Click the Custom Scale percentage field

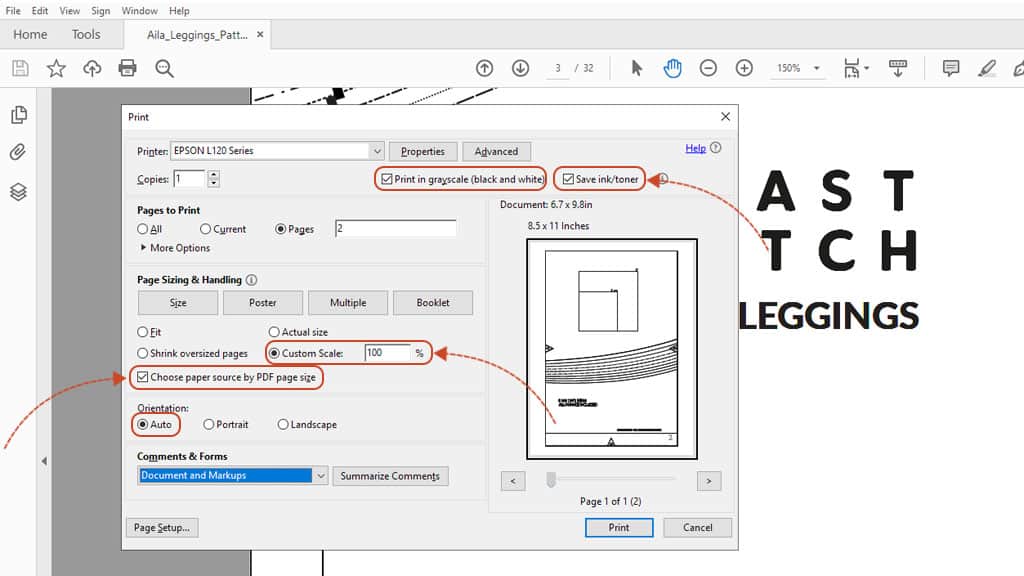[x=387, y=353]
